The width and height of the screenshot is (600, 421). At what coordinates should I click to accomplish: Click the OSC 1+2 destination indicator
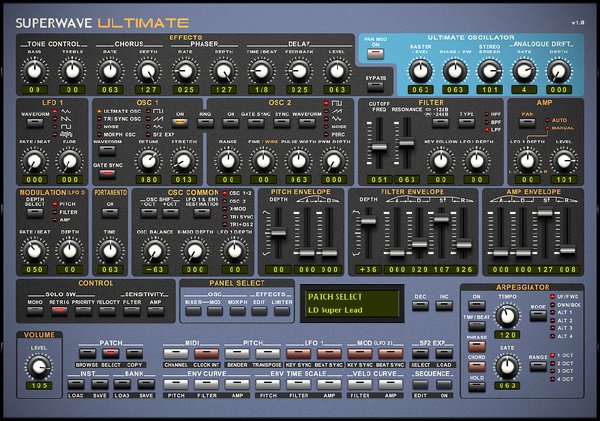[x=225, y=193]
